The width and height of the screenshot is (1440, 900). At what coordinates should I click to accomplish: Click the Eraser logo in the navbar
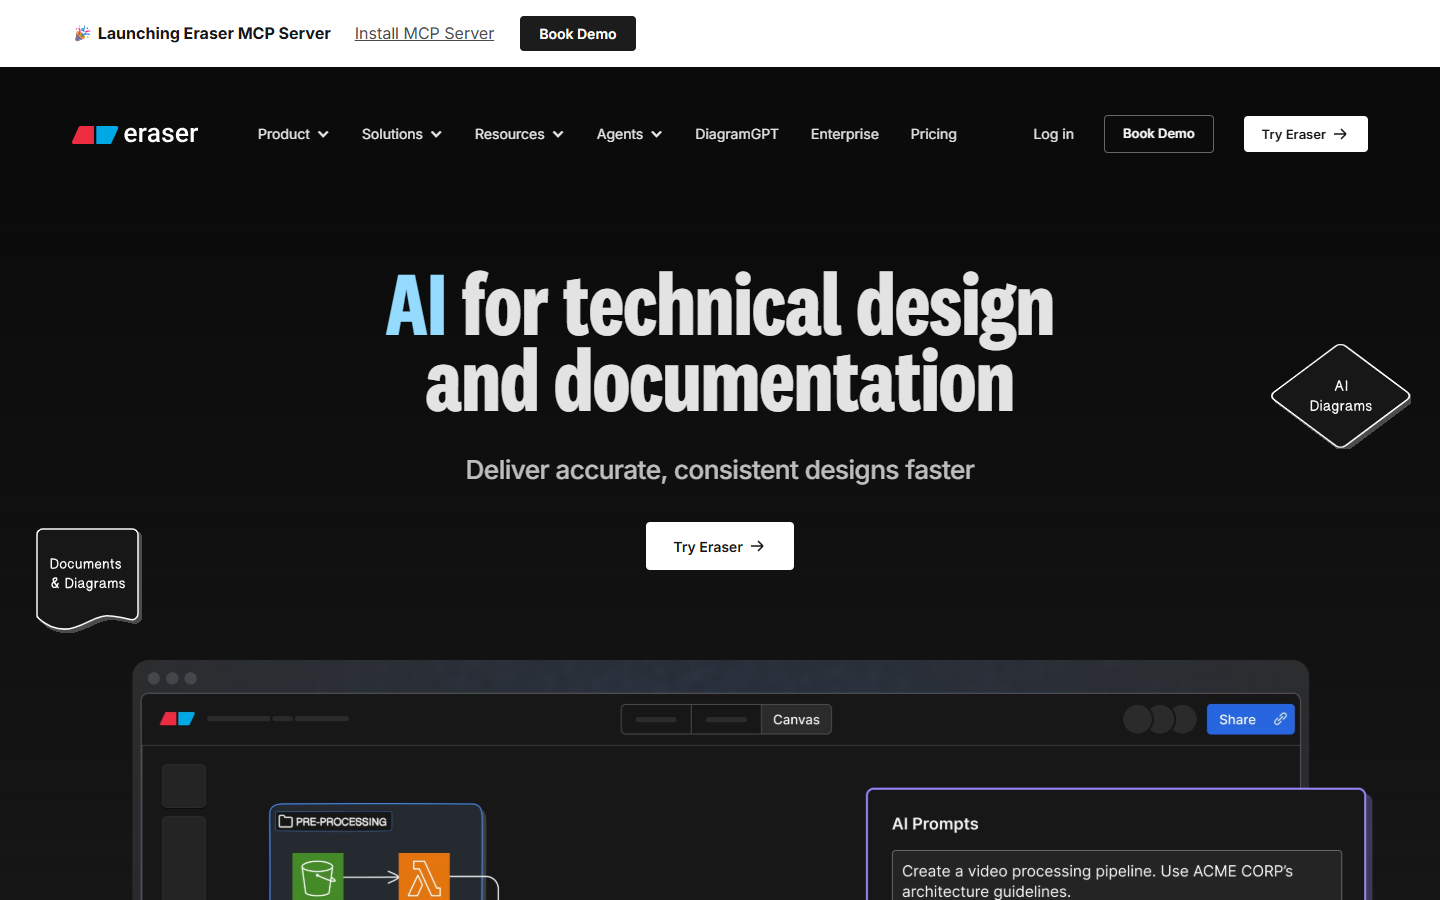point(135,134)
